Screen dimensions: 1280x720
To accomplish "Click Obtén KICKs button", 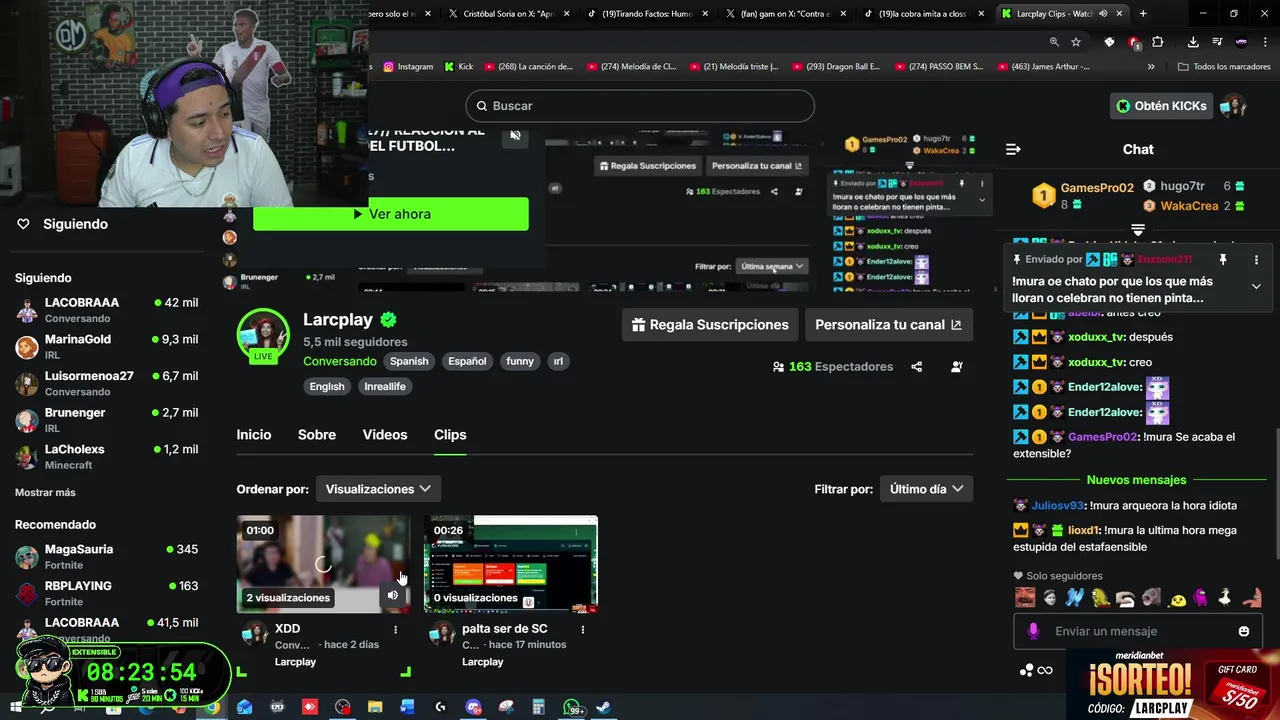I will click(x=1161, y=106).
